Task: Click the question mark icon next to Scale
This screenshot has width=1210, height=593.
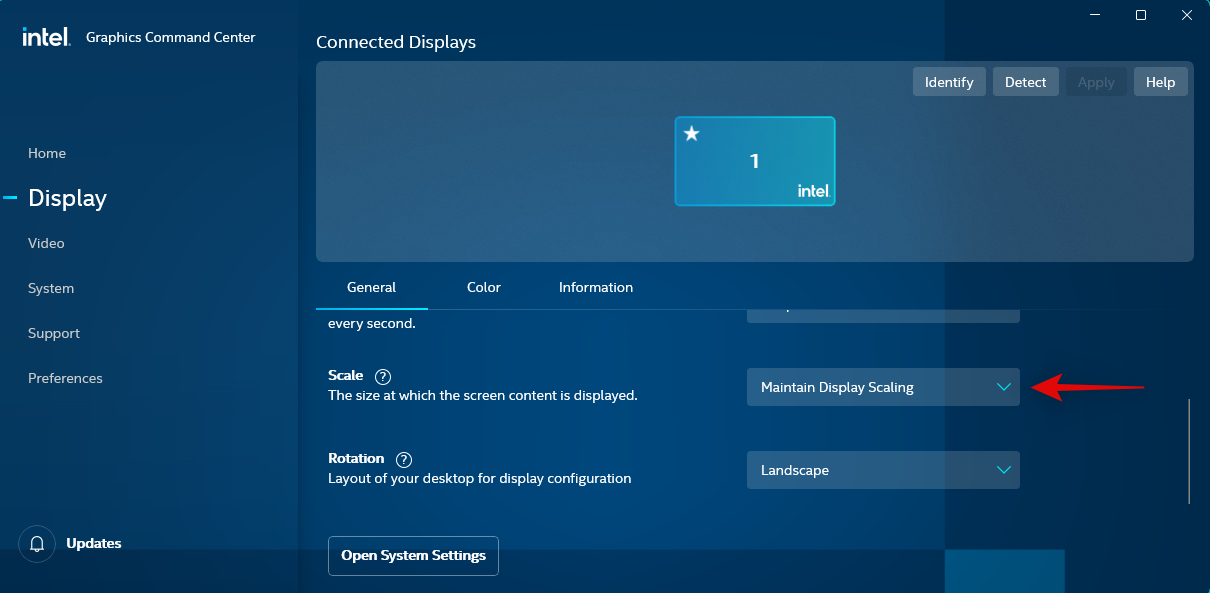Action: (x=383, y=376)
